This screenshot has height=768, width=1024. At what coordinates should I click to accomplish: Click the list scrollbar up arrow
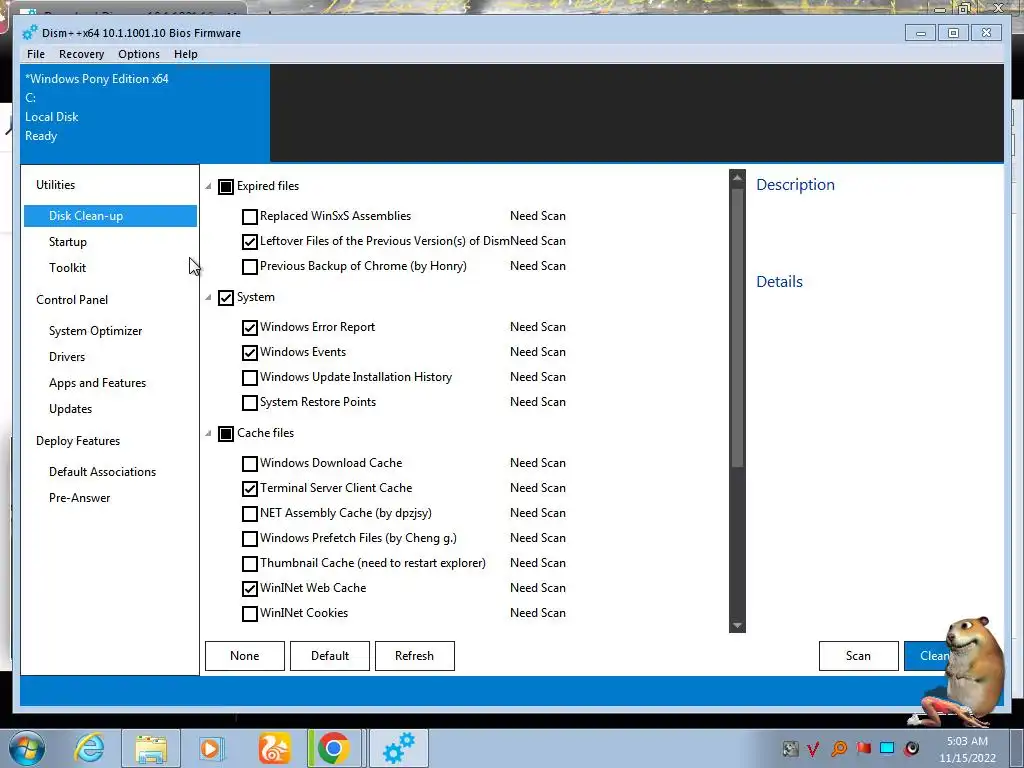click(737, 178)
